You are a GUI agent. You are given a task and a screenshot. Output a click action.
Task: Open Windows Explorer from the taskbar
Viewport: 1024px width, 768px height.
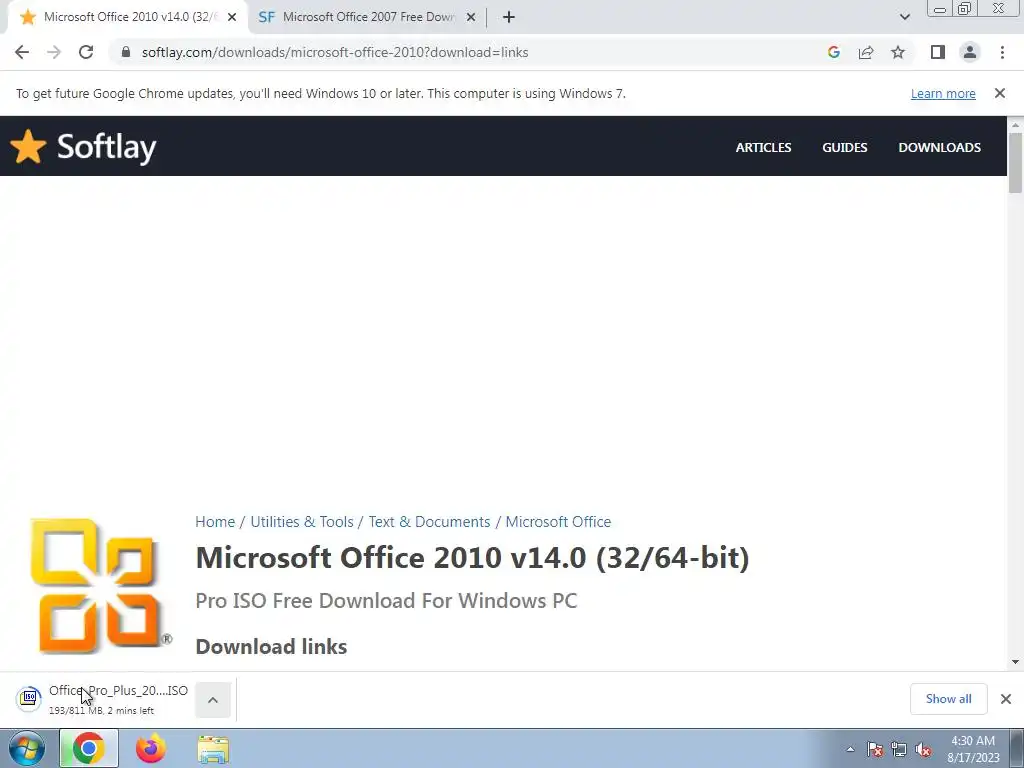(x=213, y=750)
